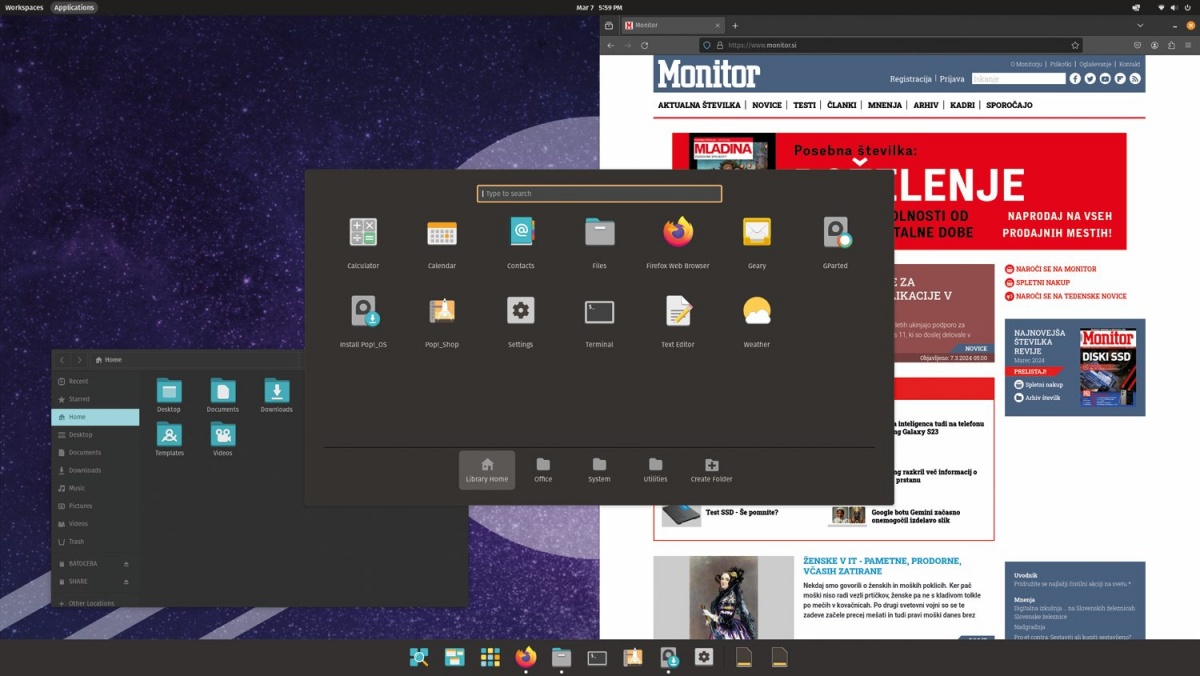Open Monitor's Facebook icon
The image size is (1200, 676).
(x=1075, y=79)
